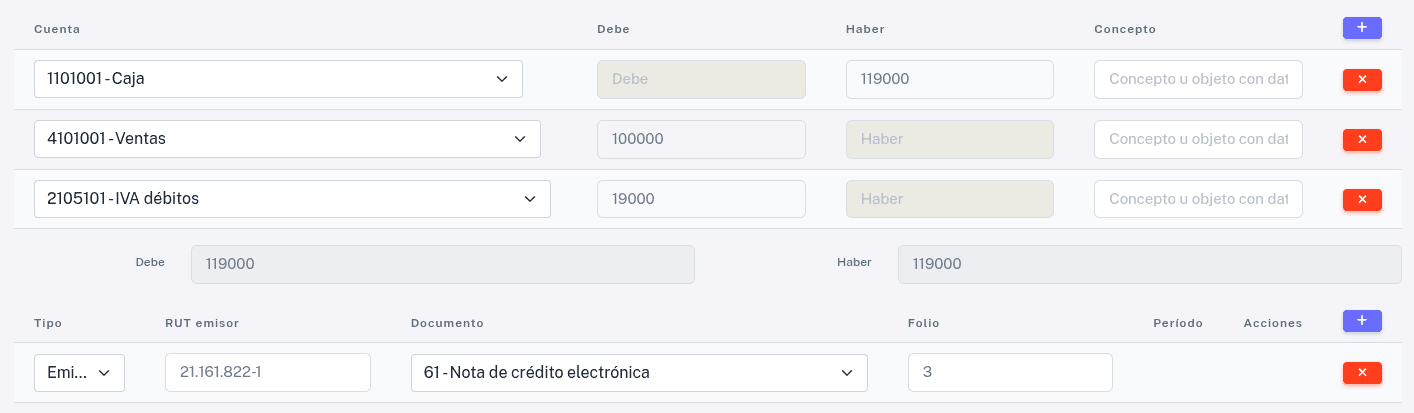Click the Concepto field in Caja row

(1198, 79)
